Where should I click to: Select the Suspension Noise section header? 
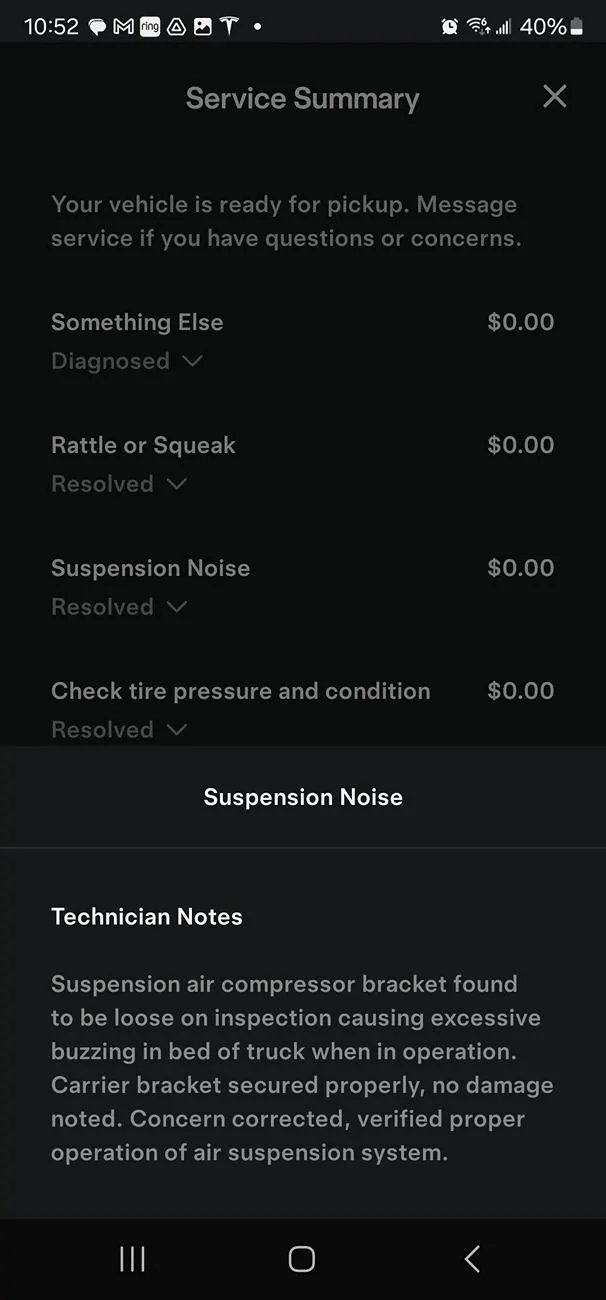click(303, 797)
